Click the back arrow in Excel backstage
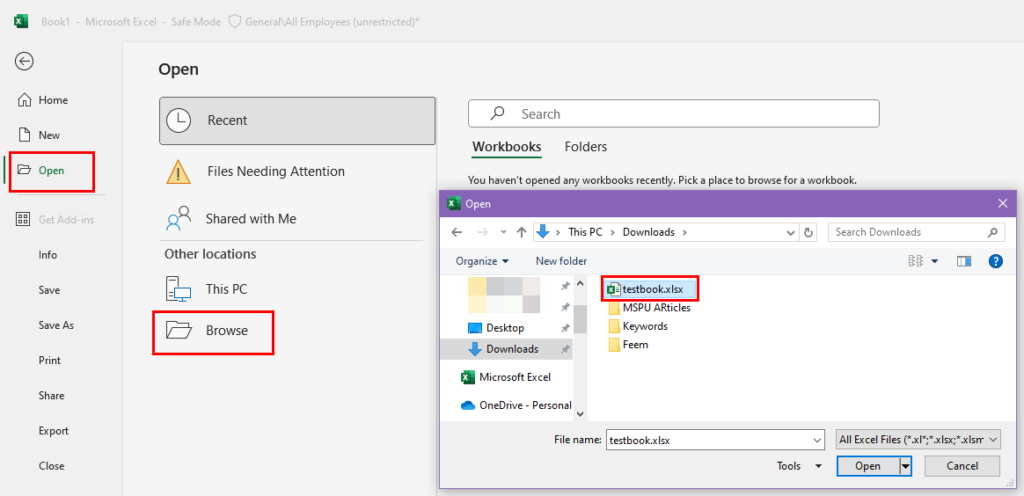This screenshot has width=1024, height=496. pyautogui.click(x=24, y=61)
